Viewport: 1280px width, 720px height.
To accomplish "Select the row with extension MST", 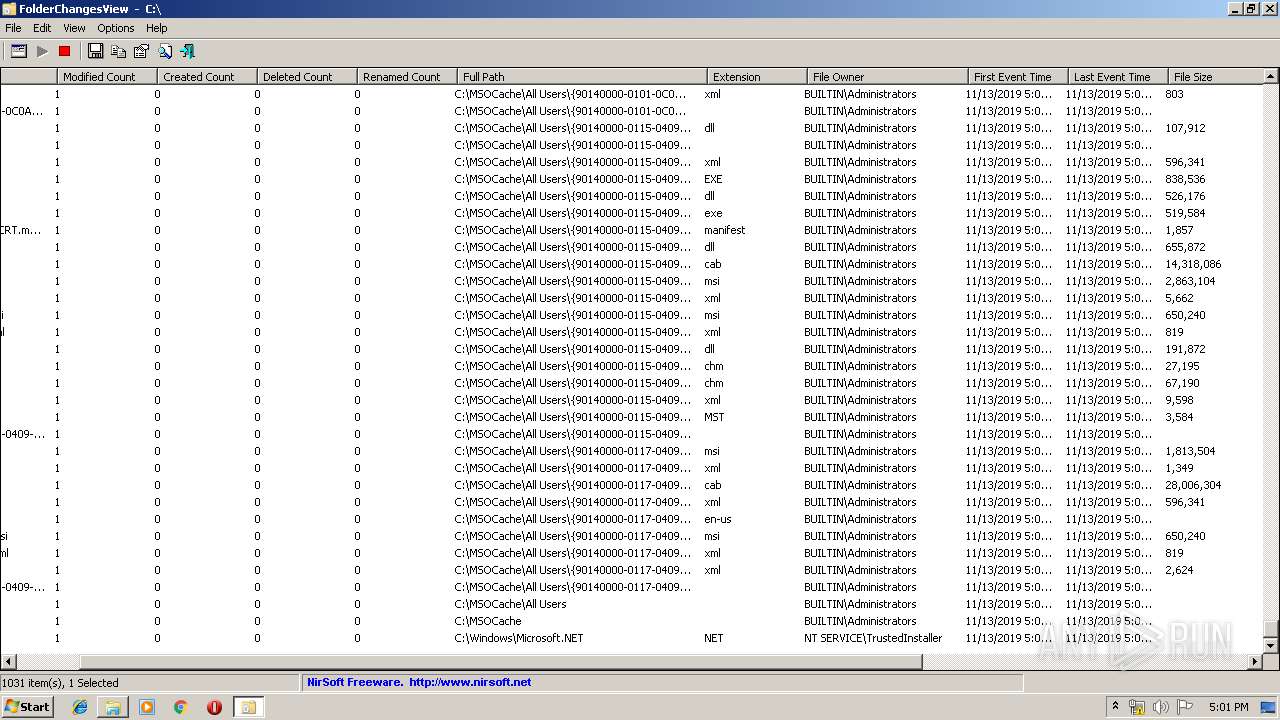I will 632,417.
